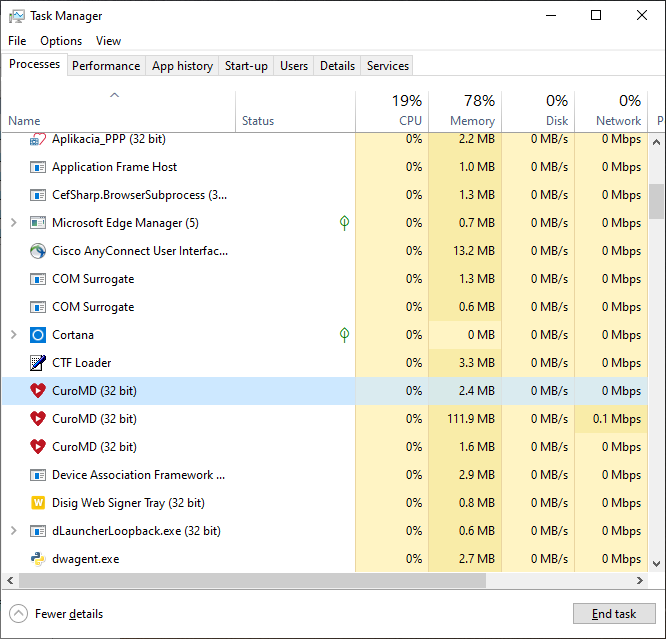Viewport: 666px width, 639px height.
Task: Click the dwagent.exe python icon
Action: [x=38, y=559]
